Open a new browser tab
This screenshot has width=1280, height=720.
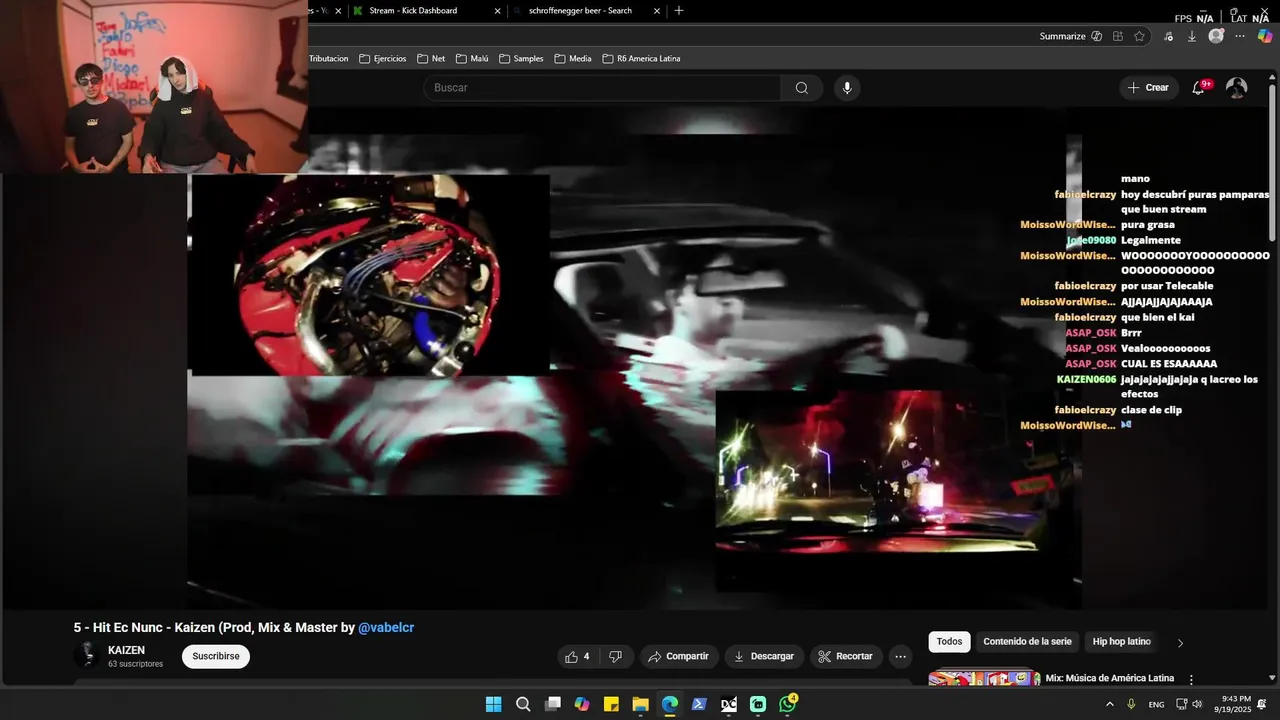[x=679, y=11]
